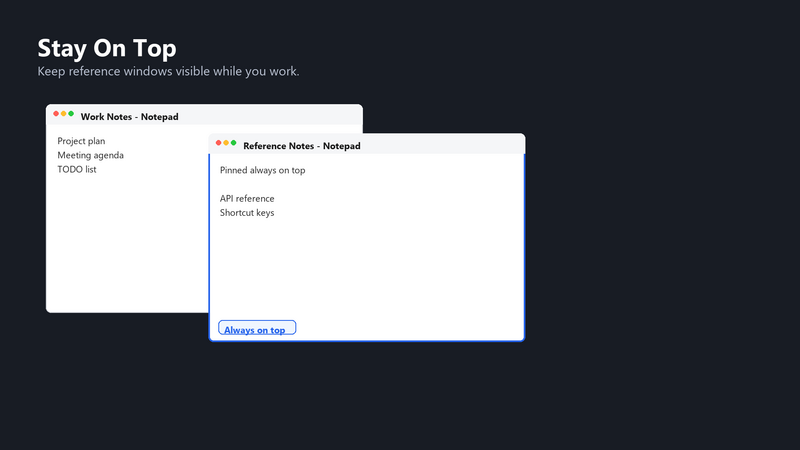Minimize Work Notes using the yellow dot
The width and height of the screenshot is (800, 450).
(64, 114)
